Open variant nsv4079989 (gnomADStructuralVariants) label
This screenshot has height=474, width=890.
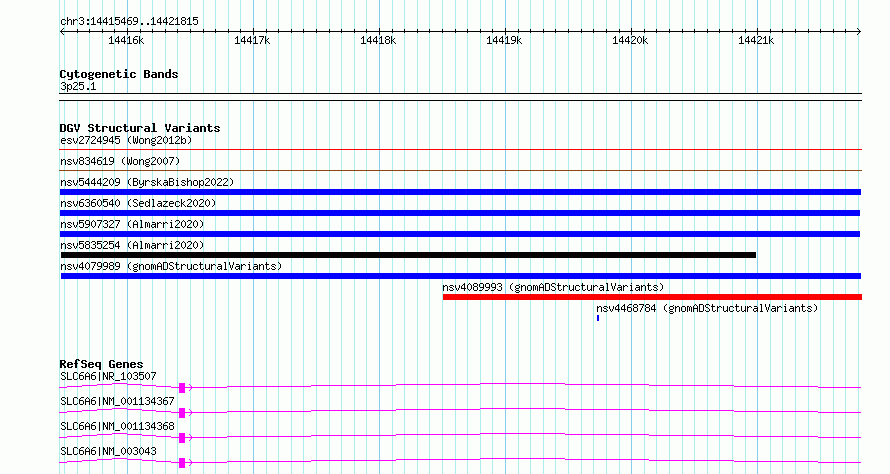(171, 266)
